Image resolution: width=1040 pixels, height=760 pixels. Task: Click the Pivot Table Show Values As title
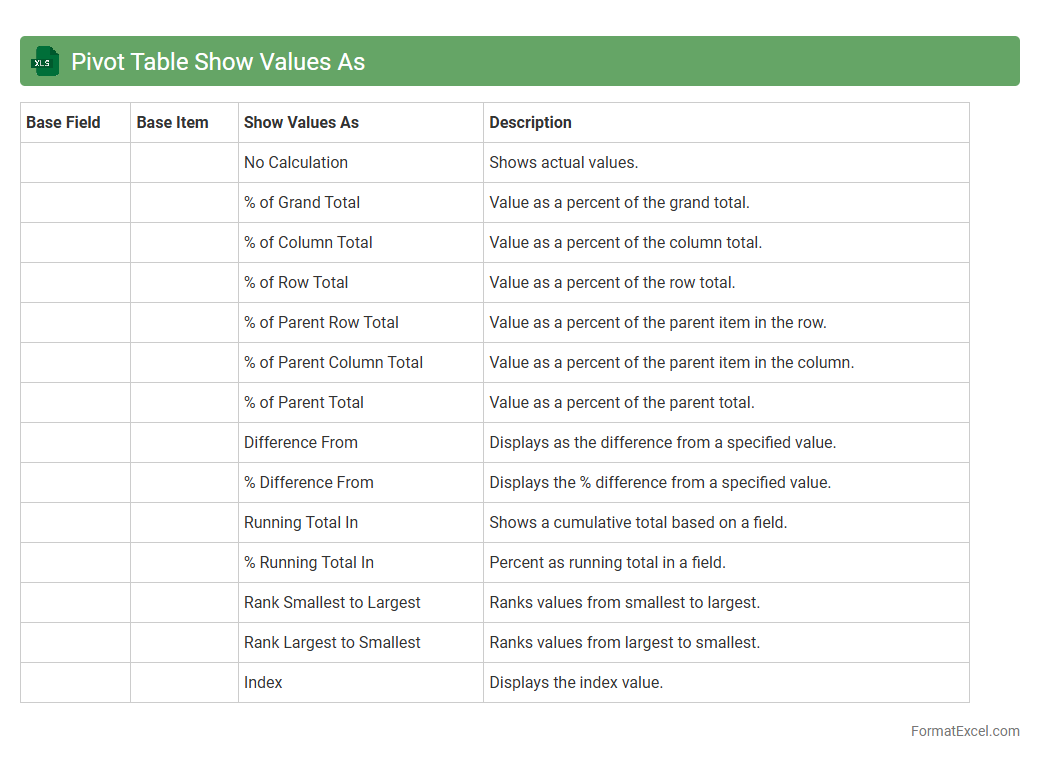(x=217, y=62)
